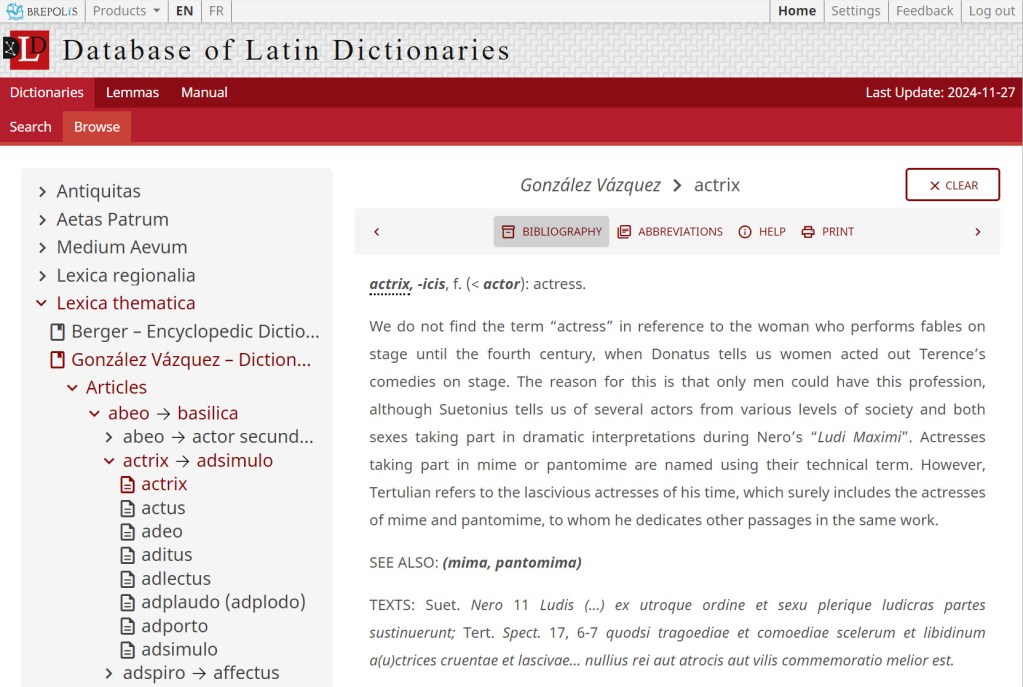Go to previous entry with left chevron
Screen dimensions: 1023x687
tap(377, 231)
